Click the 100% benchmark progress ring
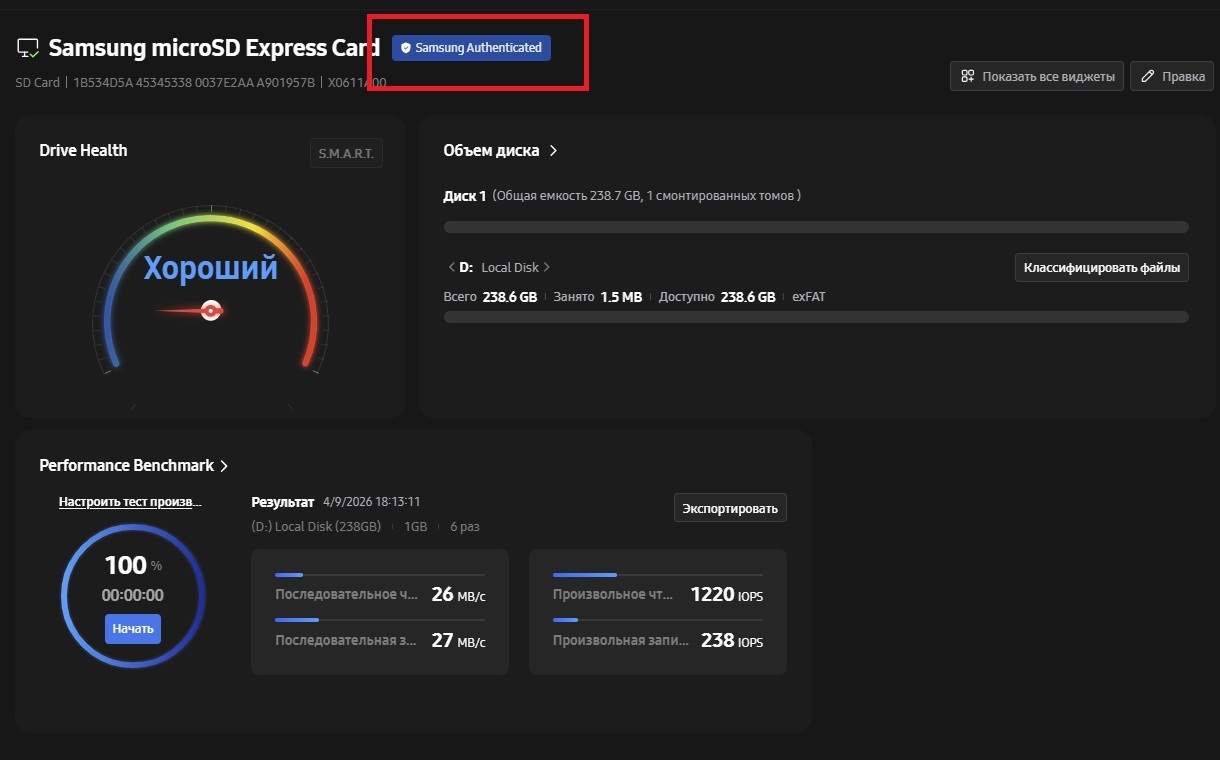 (133, 595)
